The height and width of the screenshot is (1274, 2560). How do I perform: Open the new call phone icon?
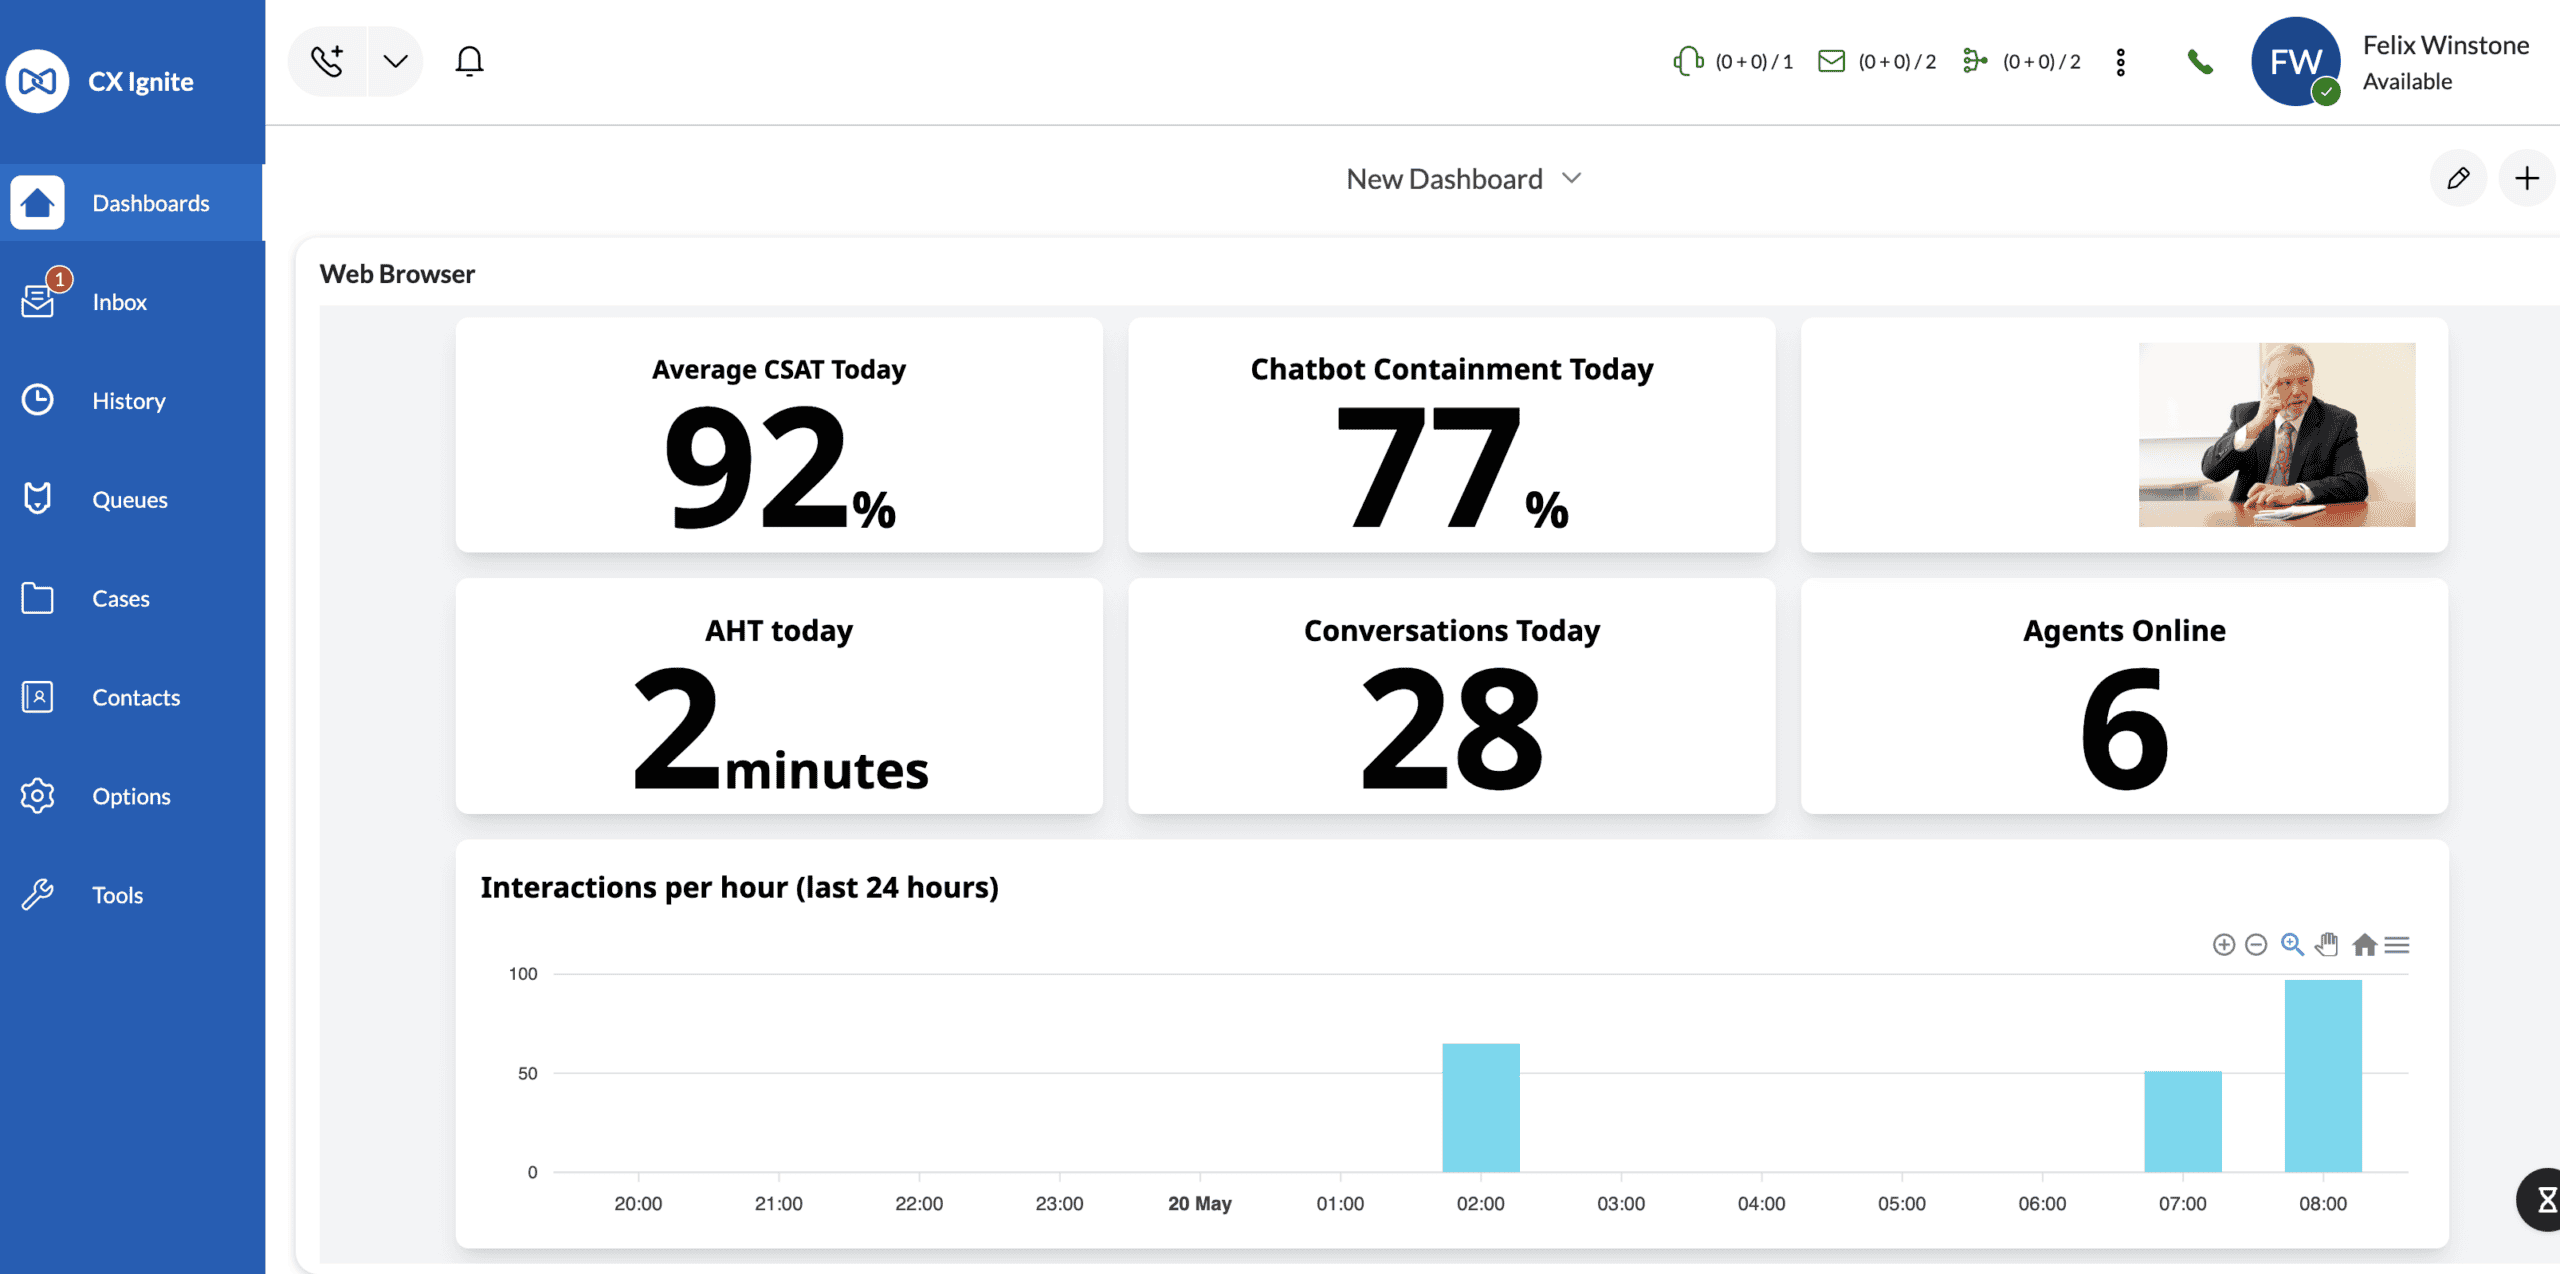coord(327,61)
